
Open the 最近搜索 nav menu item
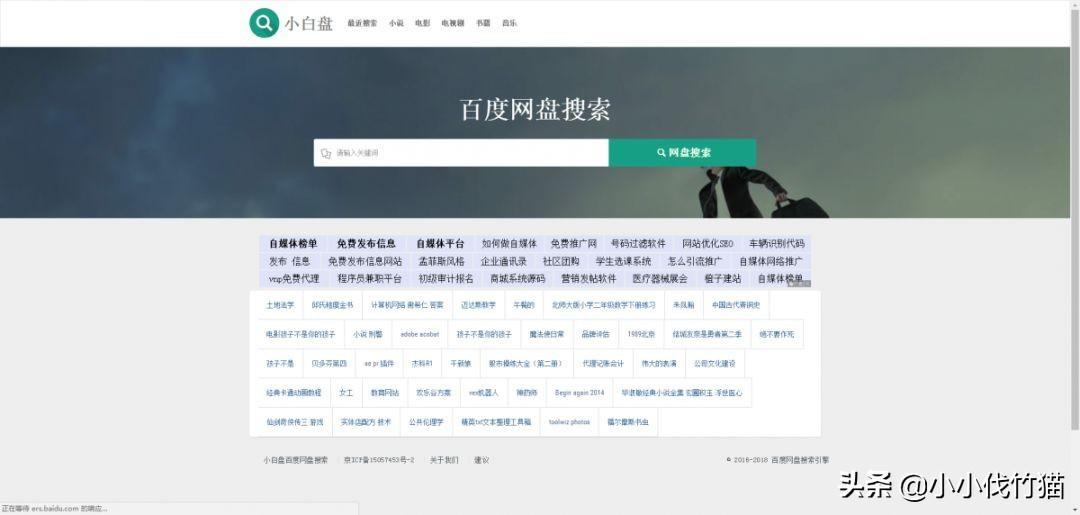pos(362,23)
